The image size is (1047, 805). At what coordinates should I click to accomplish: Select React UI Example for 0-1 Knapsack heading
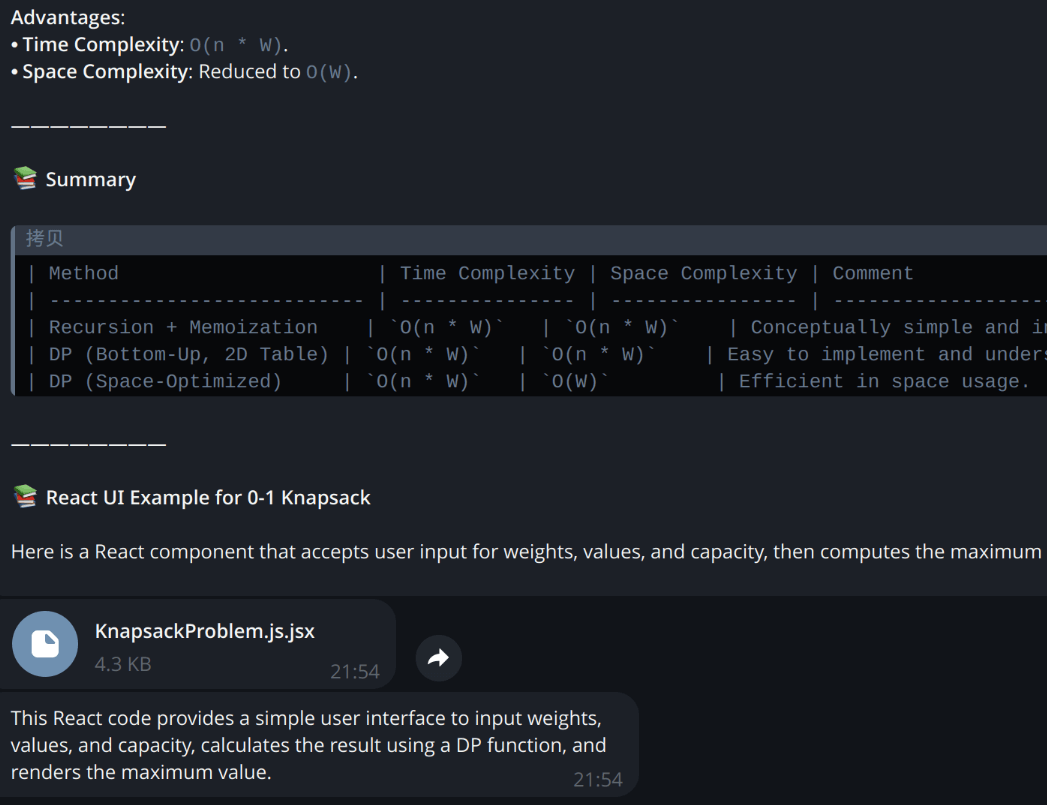coord(208,498)
